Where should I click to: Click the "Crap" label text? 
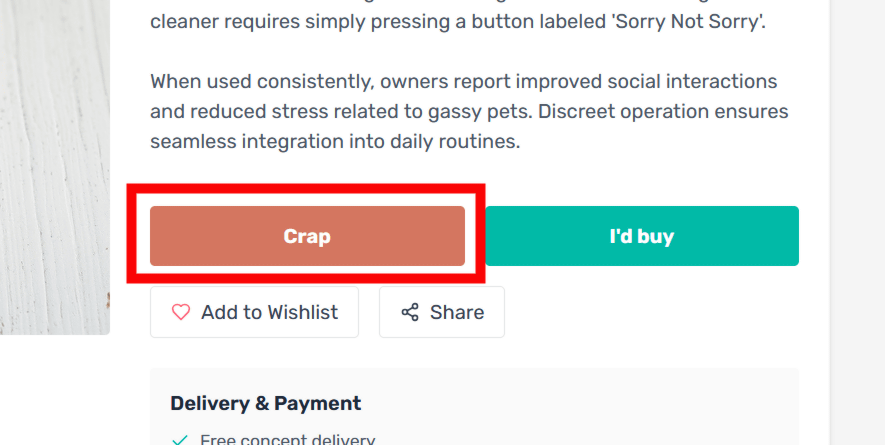pyautogui.click(x=307, y=237)
